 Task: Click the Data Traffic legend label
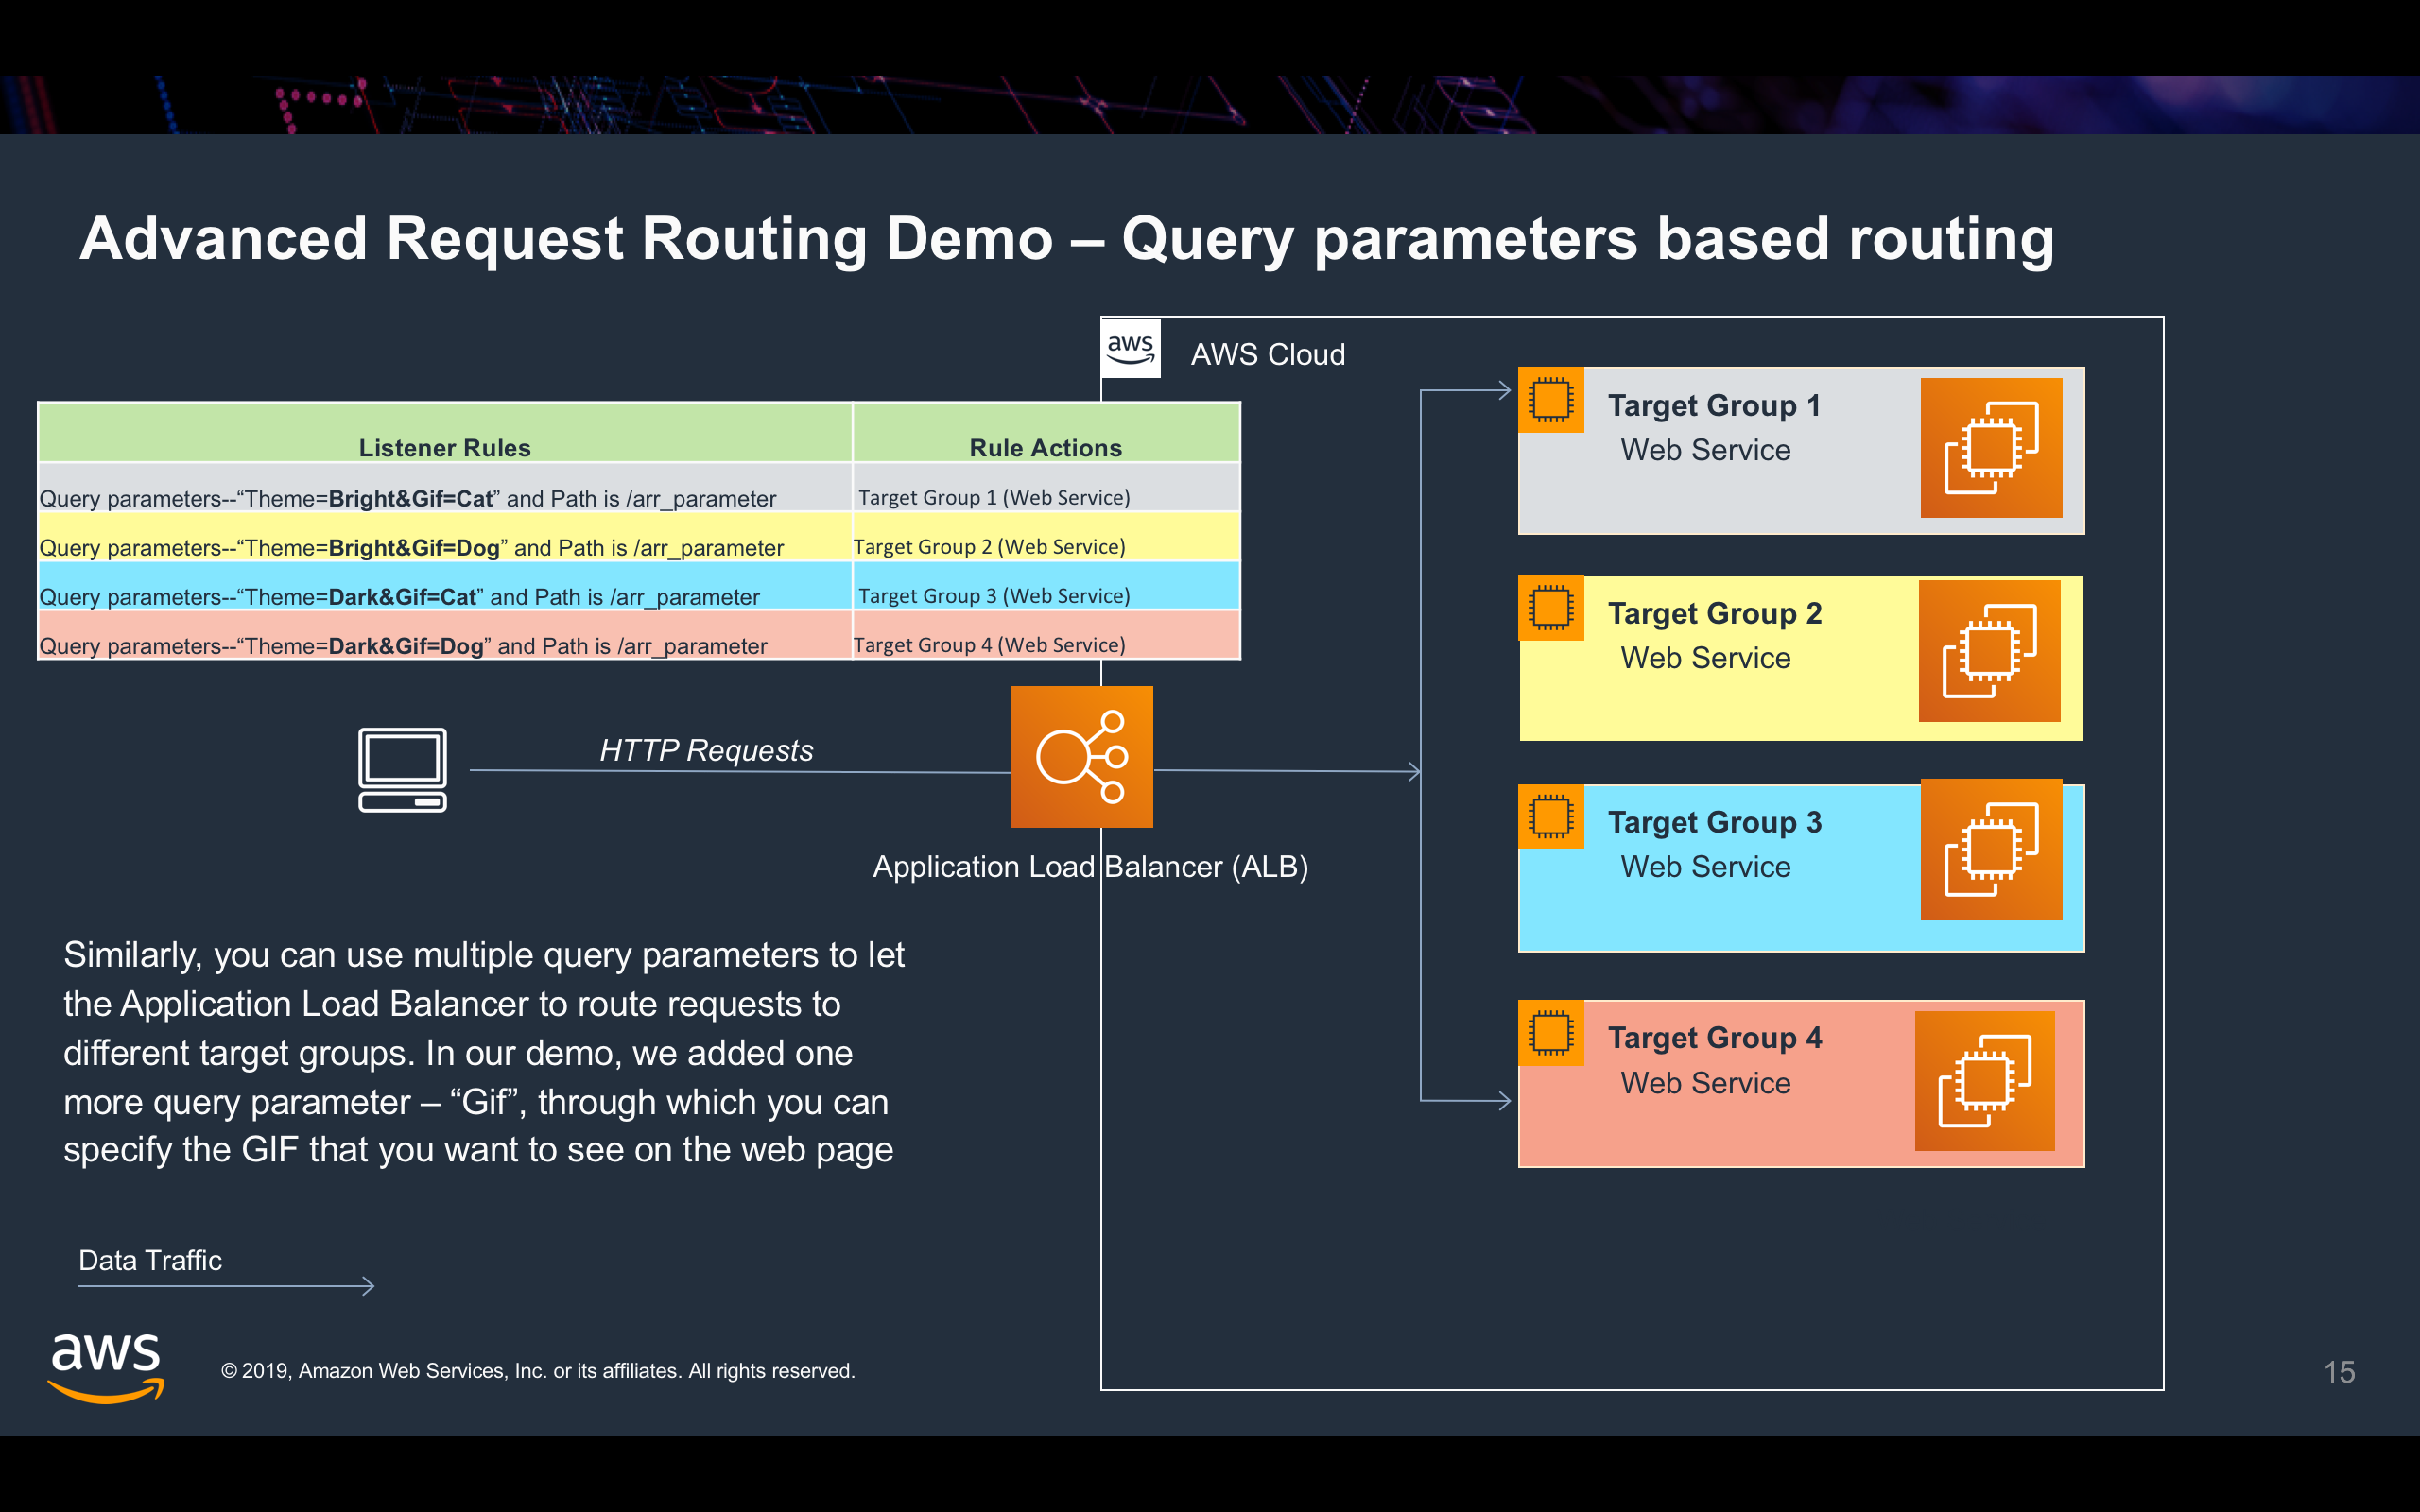(150, 1260)
